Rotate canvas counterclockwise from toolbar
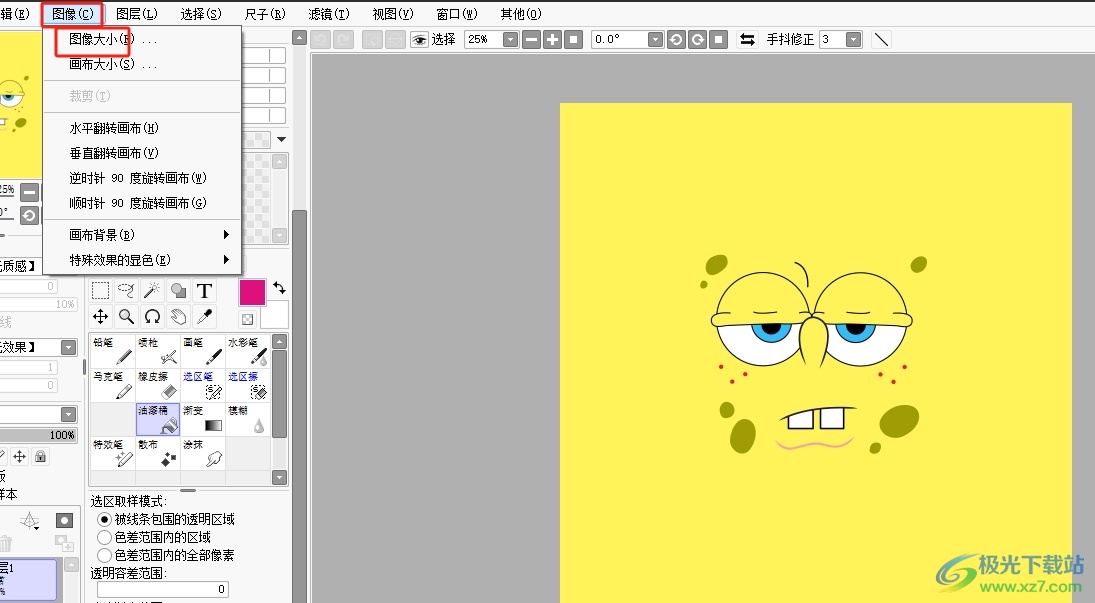 point(675,40)
